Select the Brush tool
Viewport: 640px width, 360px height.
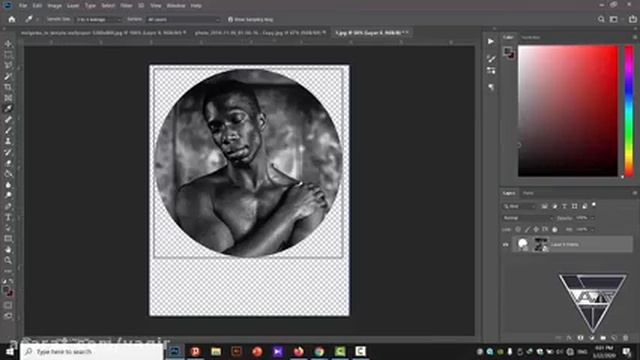coord(8,130)
